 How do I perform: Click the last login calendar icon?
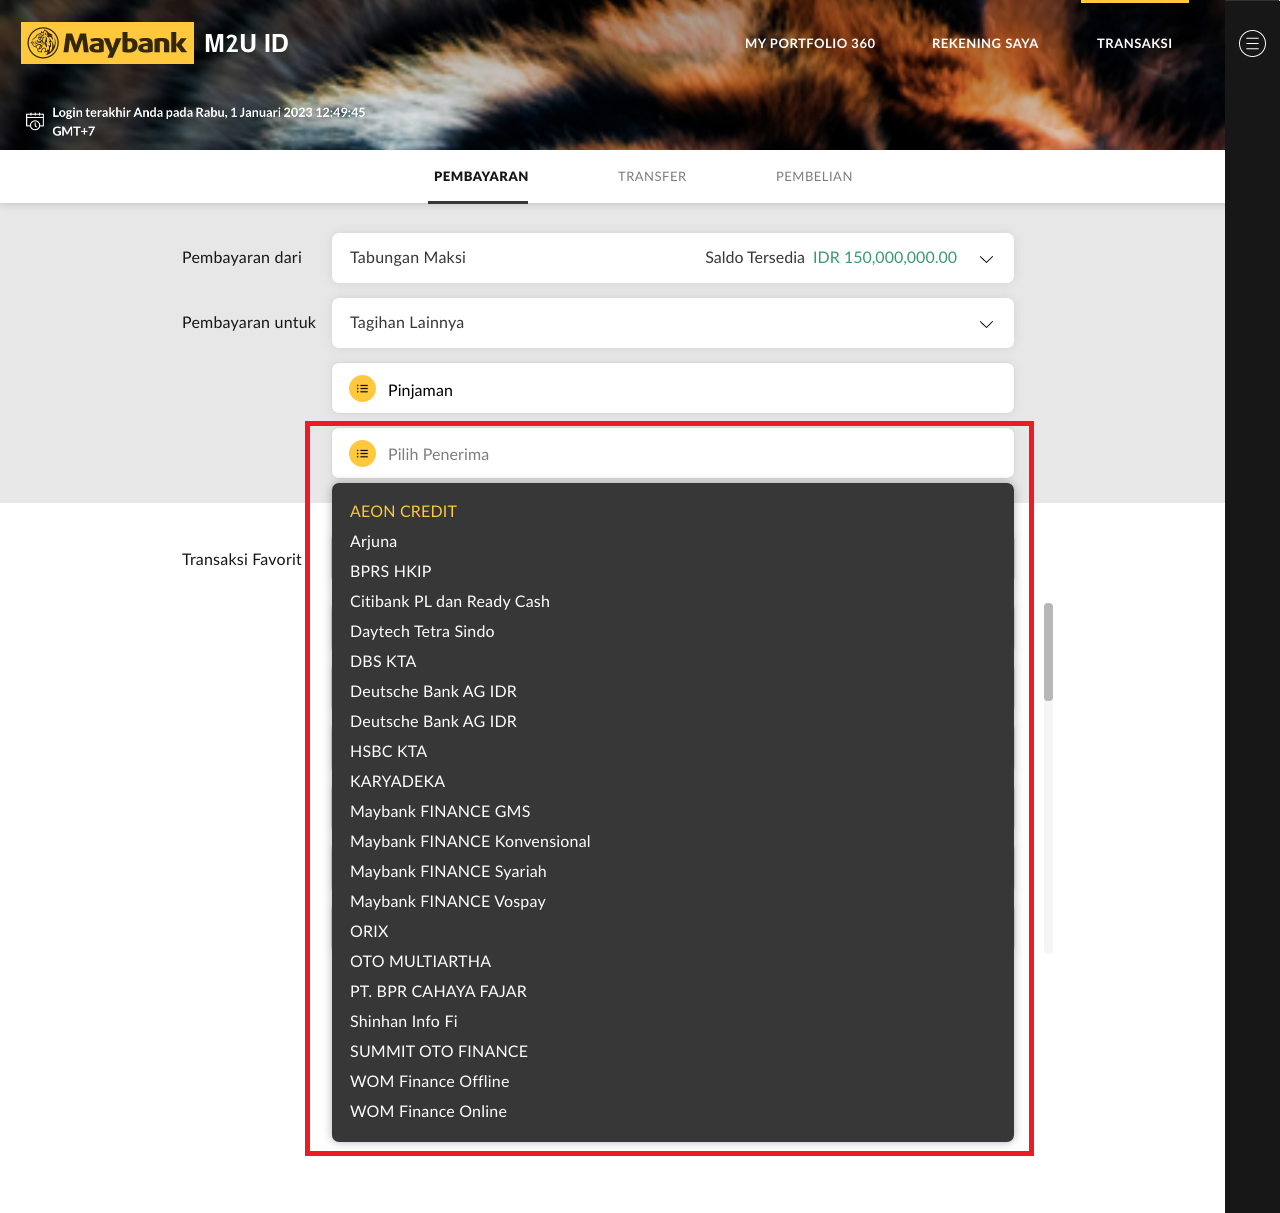[35, 121]
